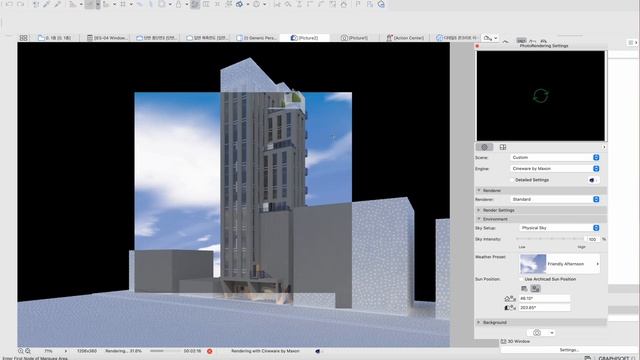
Task: Click the Settings... button at panel bottom
Action: click(569, 350)
